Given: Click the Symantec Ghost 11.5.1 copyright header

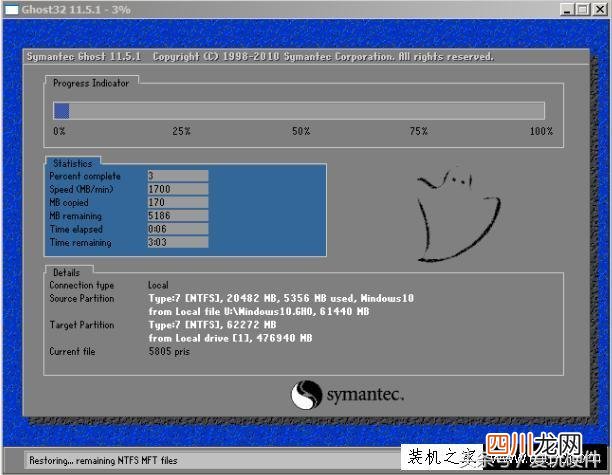Looking at the screenshot, I should click(260, 57).
